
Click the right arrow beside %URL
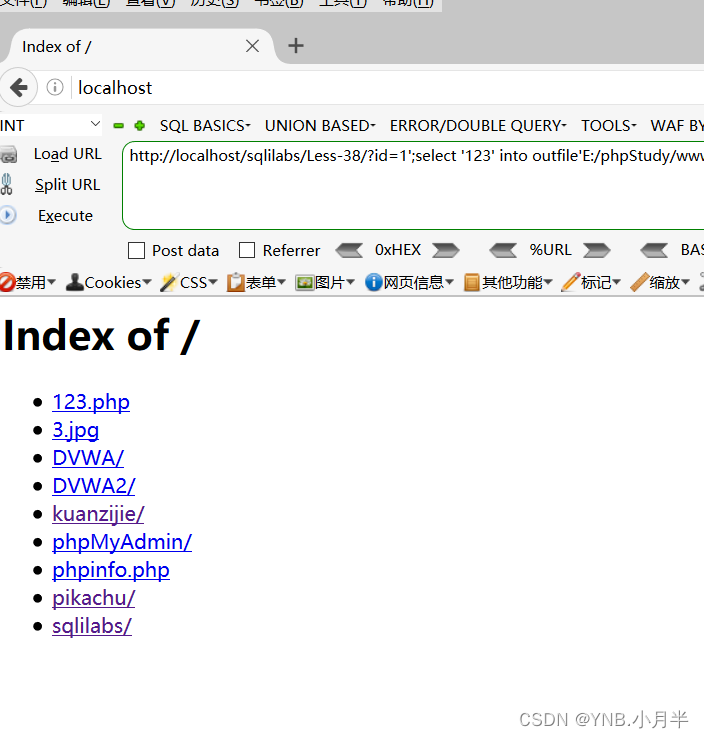pyautogui.click(x=597, y=250)
